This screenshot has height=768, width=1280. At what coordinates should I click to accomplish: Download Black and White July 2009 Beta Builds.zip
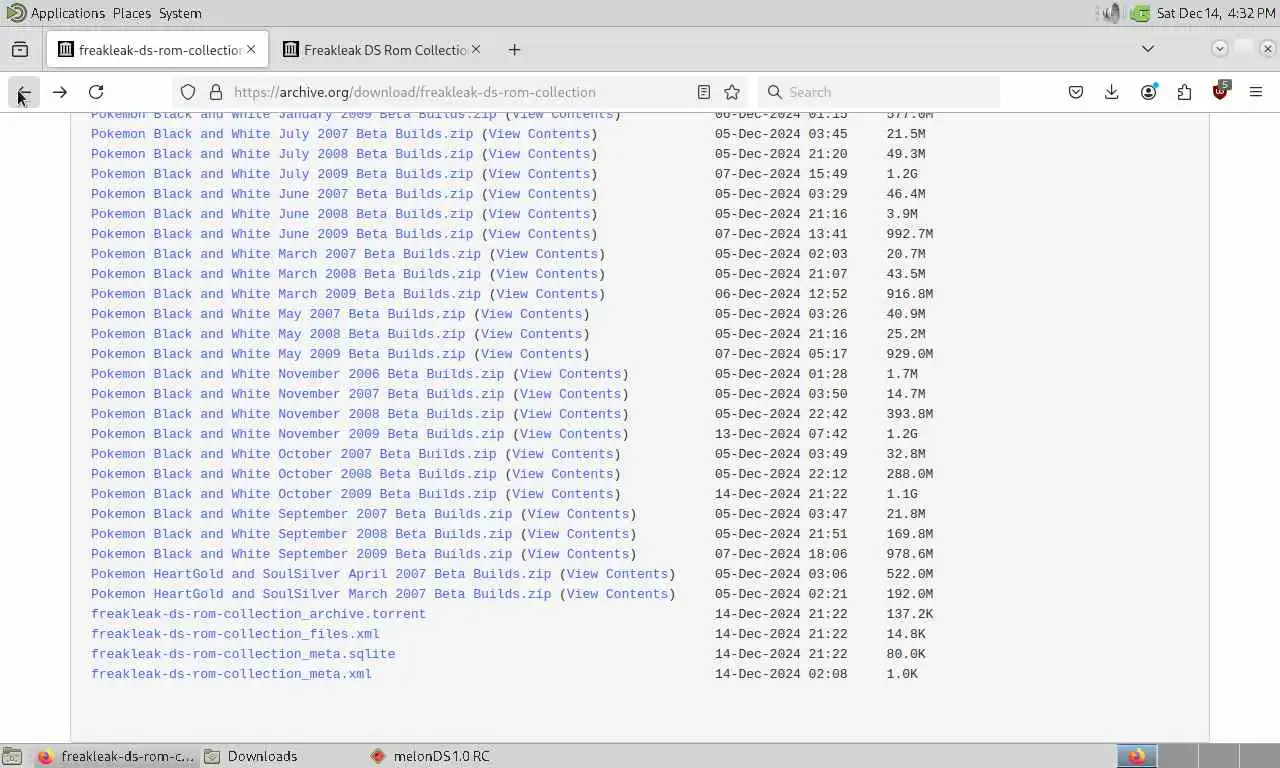click(x=282, y=174)
